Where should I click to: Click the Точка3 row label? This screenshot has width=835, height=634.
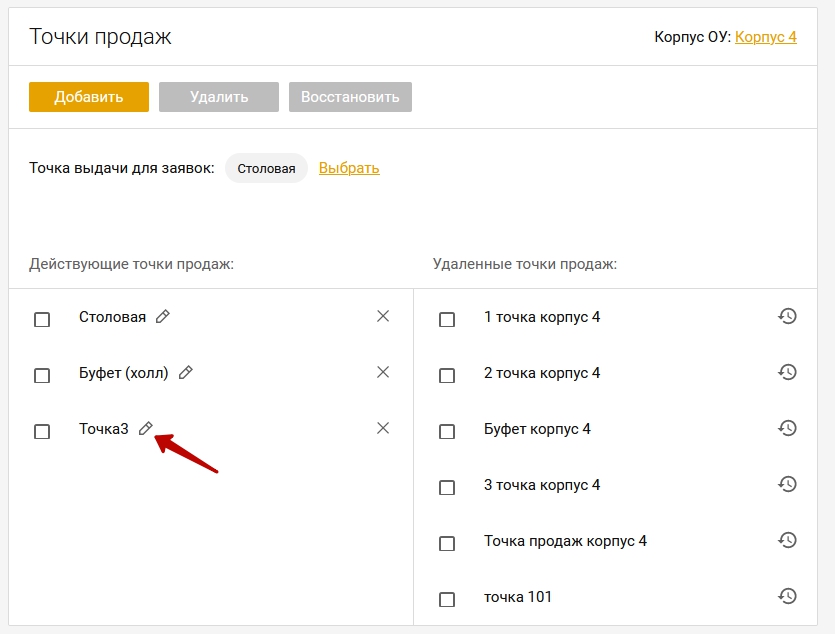click(x=104, y=429)
